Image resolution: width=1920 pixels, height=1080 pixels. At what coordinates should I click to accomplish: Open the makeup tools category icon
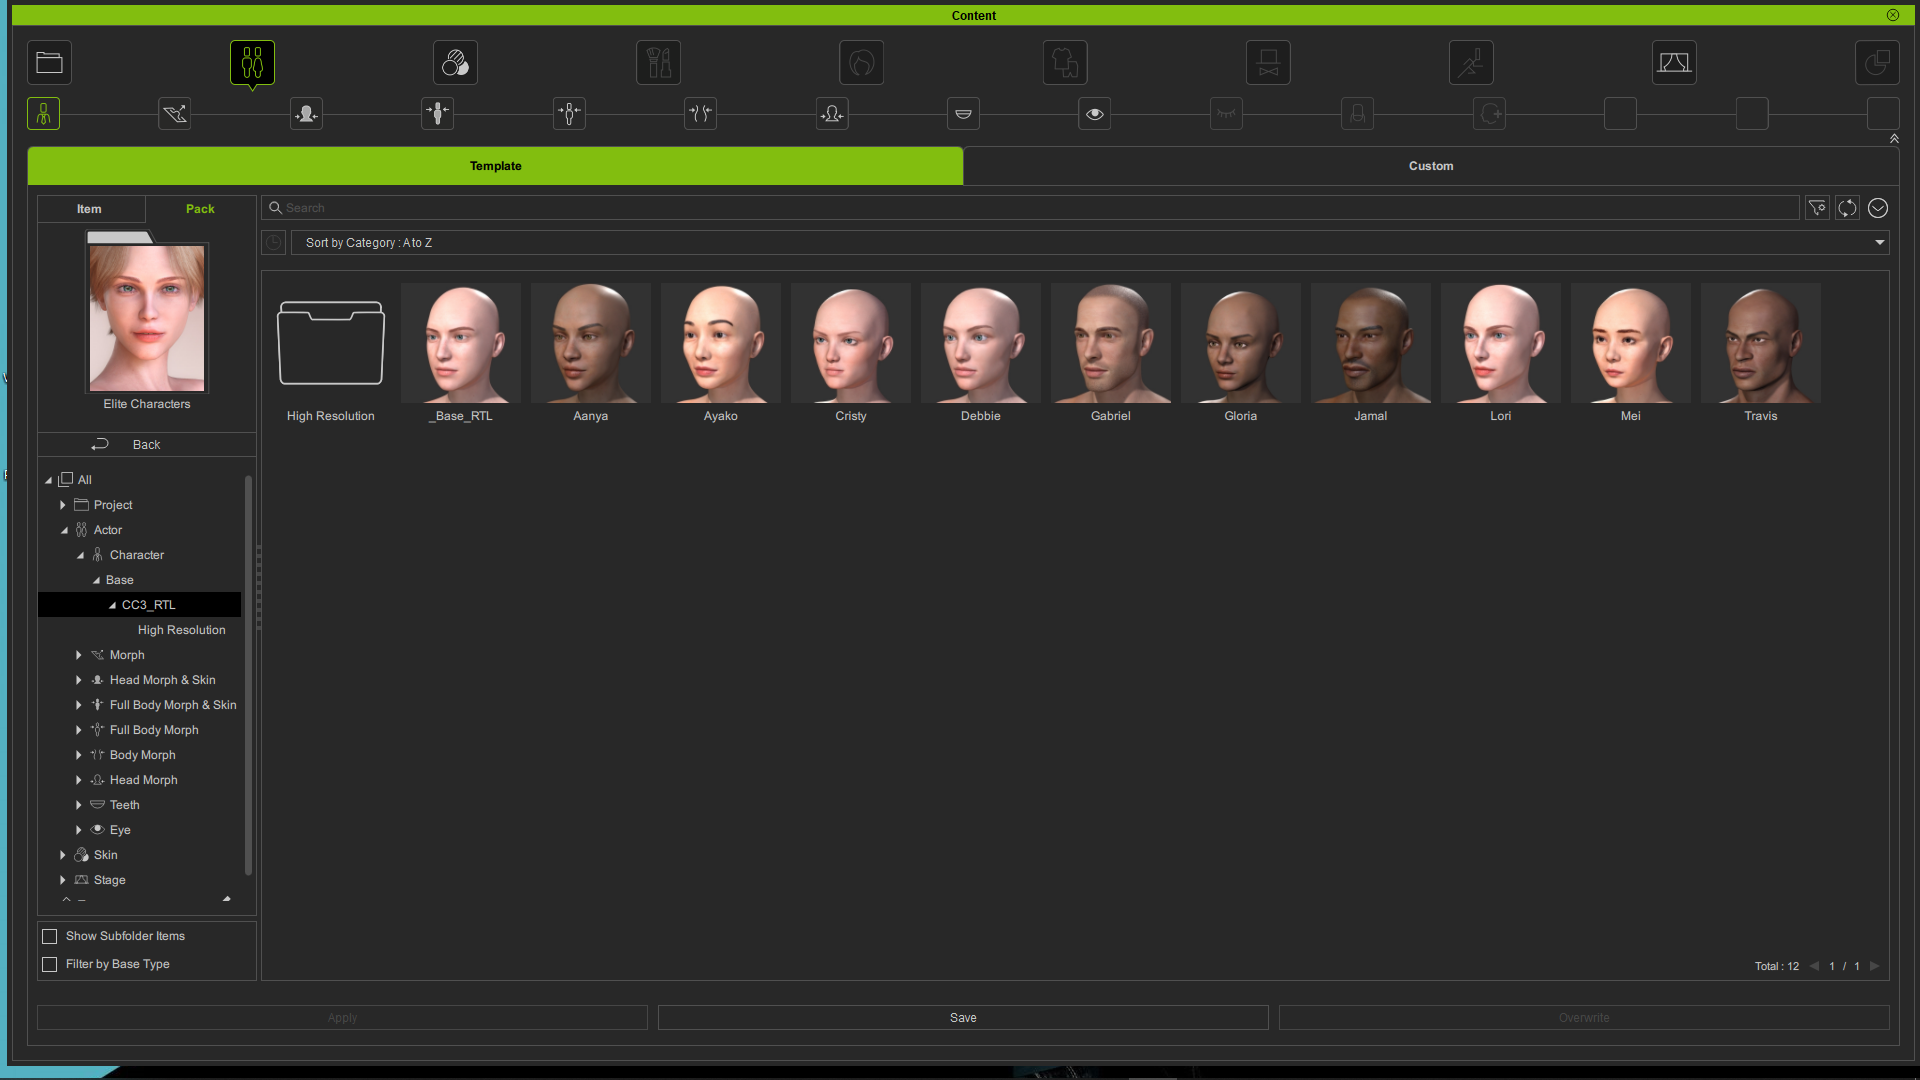coord(658,63)
